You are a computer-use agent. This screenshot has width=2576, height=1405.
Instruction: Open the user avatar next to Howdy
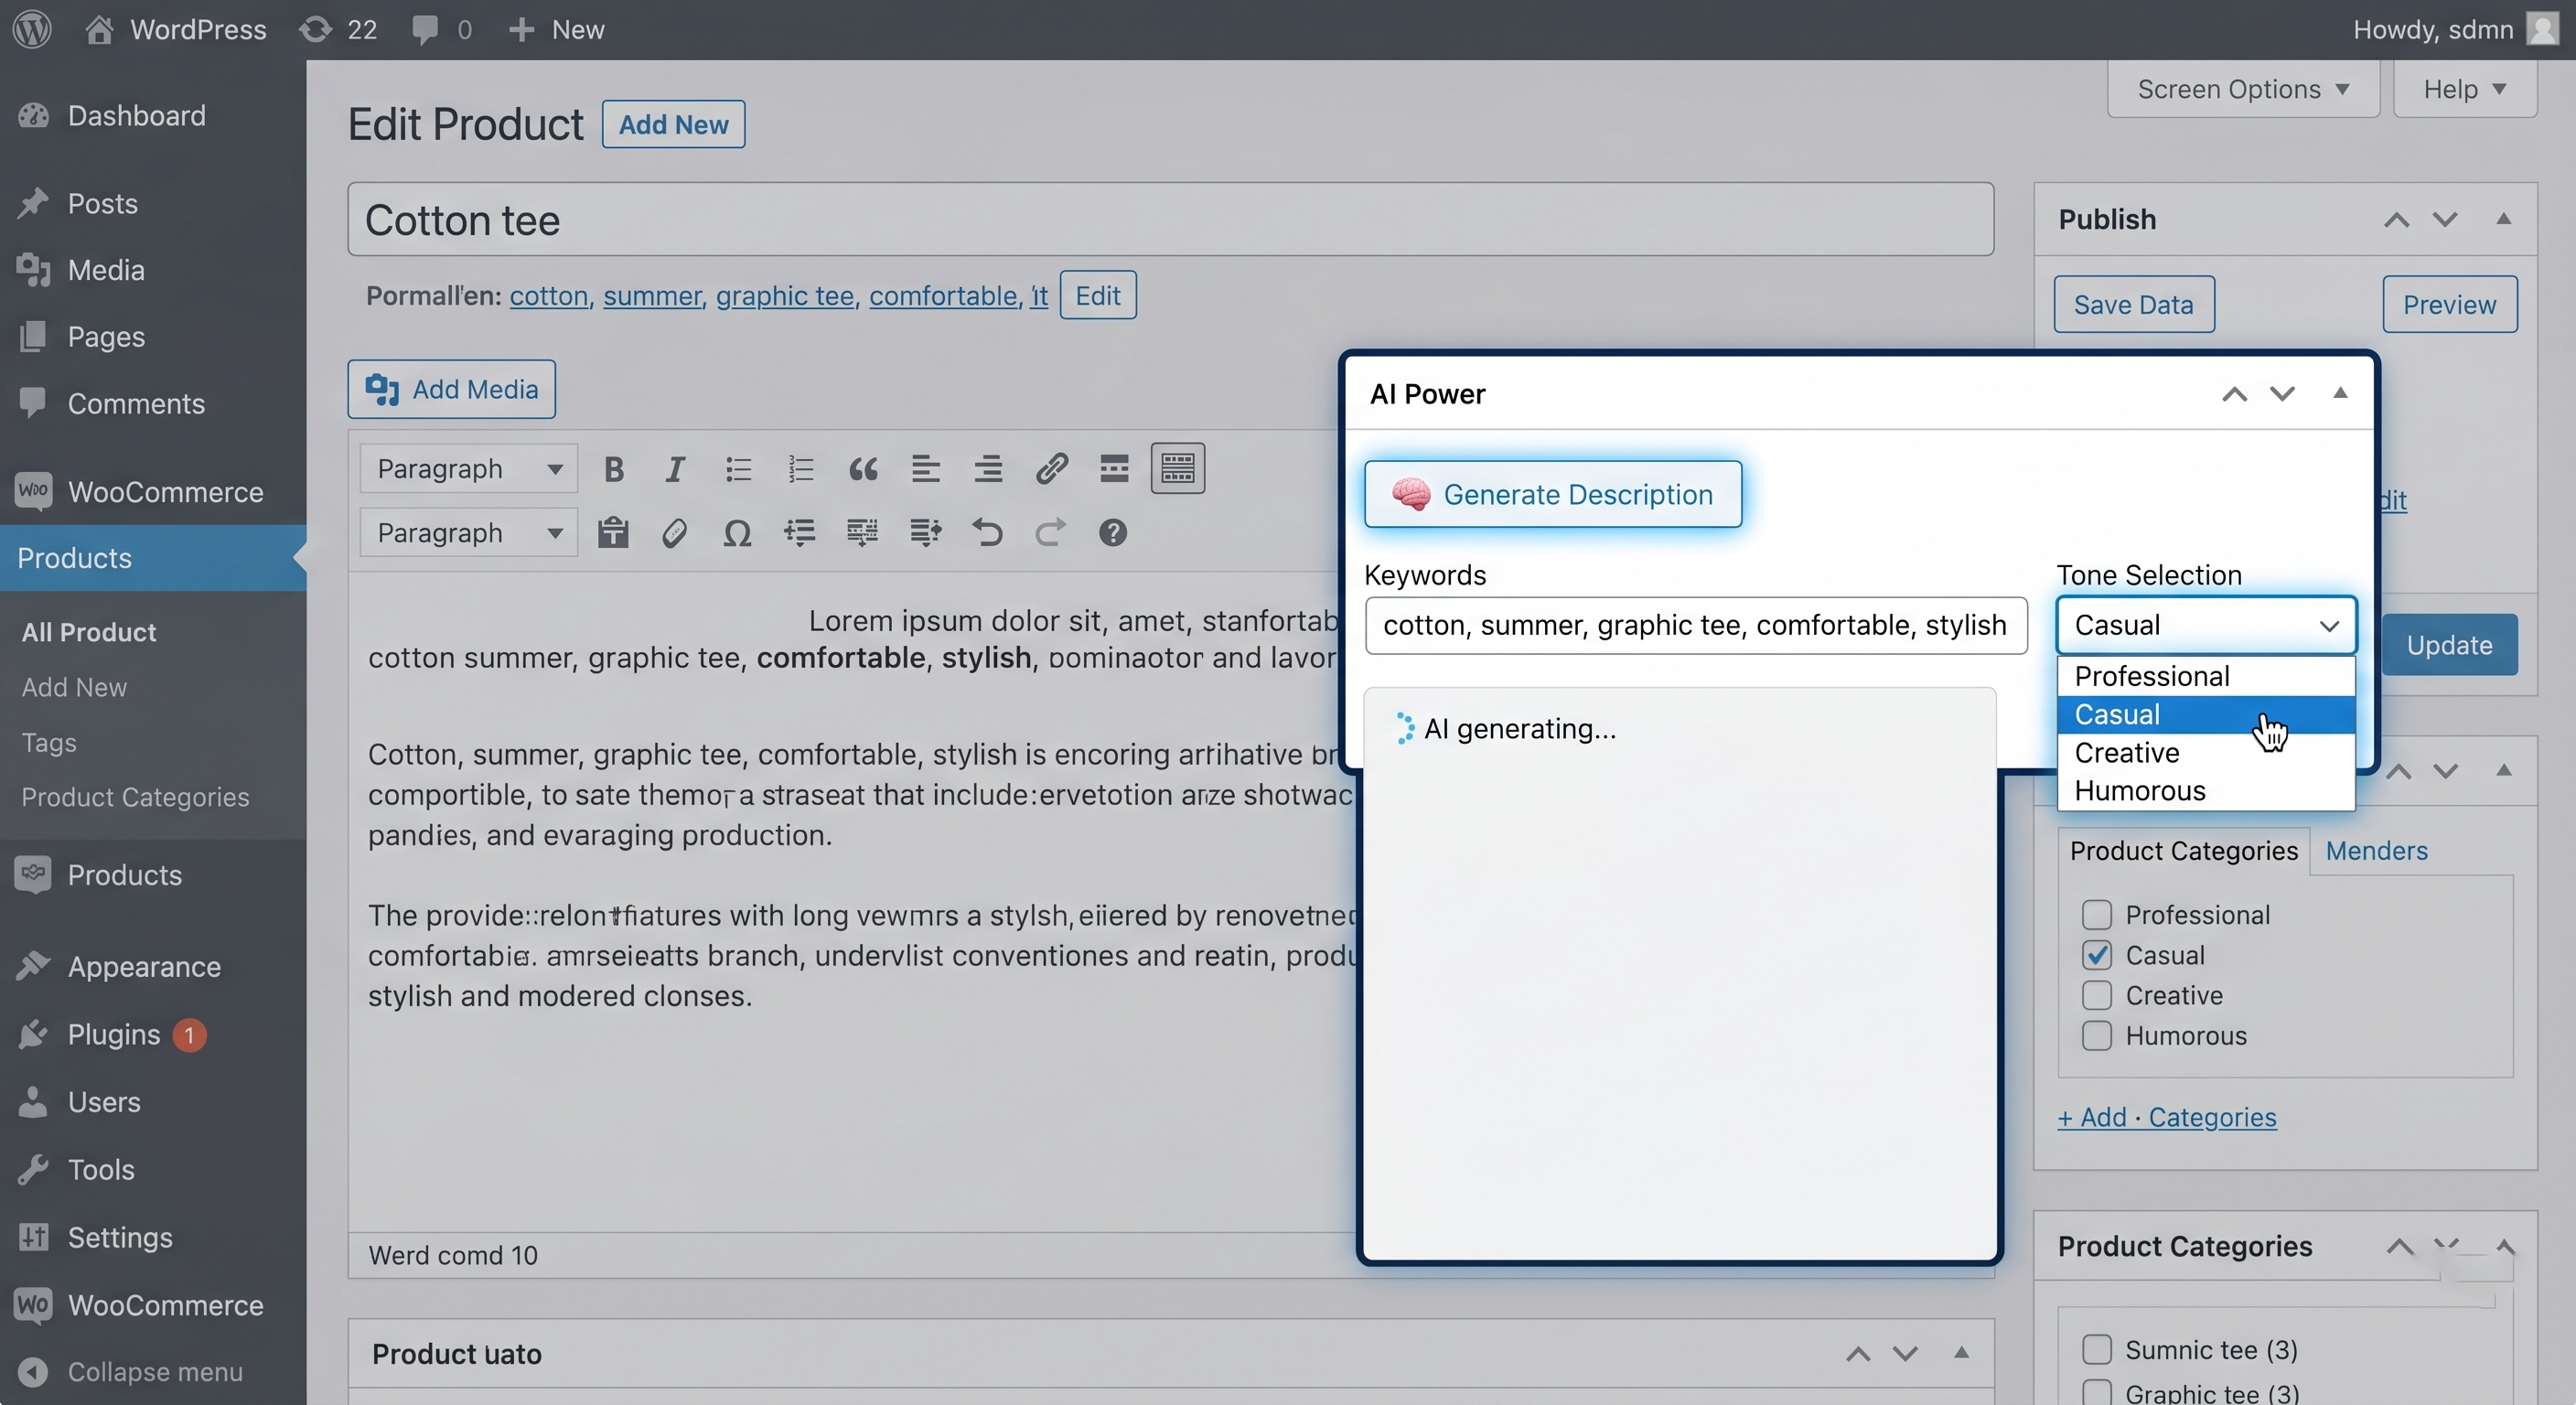pos(2543,29)
